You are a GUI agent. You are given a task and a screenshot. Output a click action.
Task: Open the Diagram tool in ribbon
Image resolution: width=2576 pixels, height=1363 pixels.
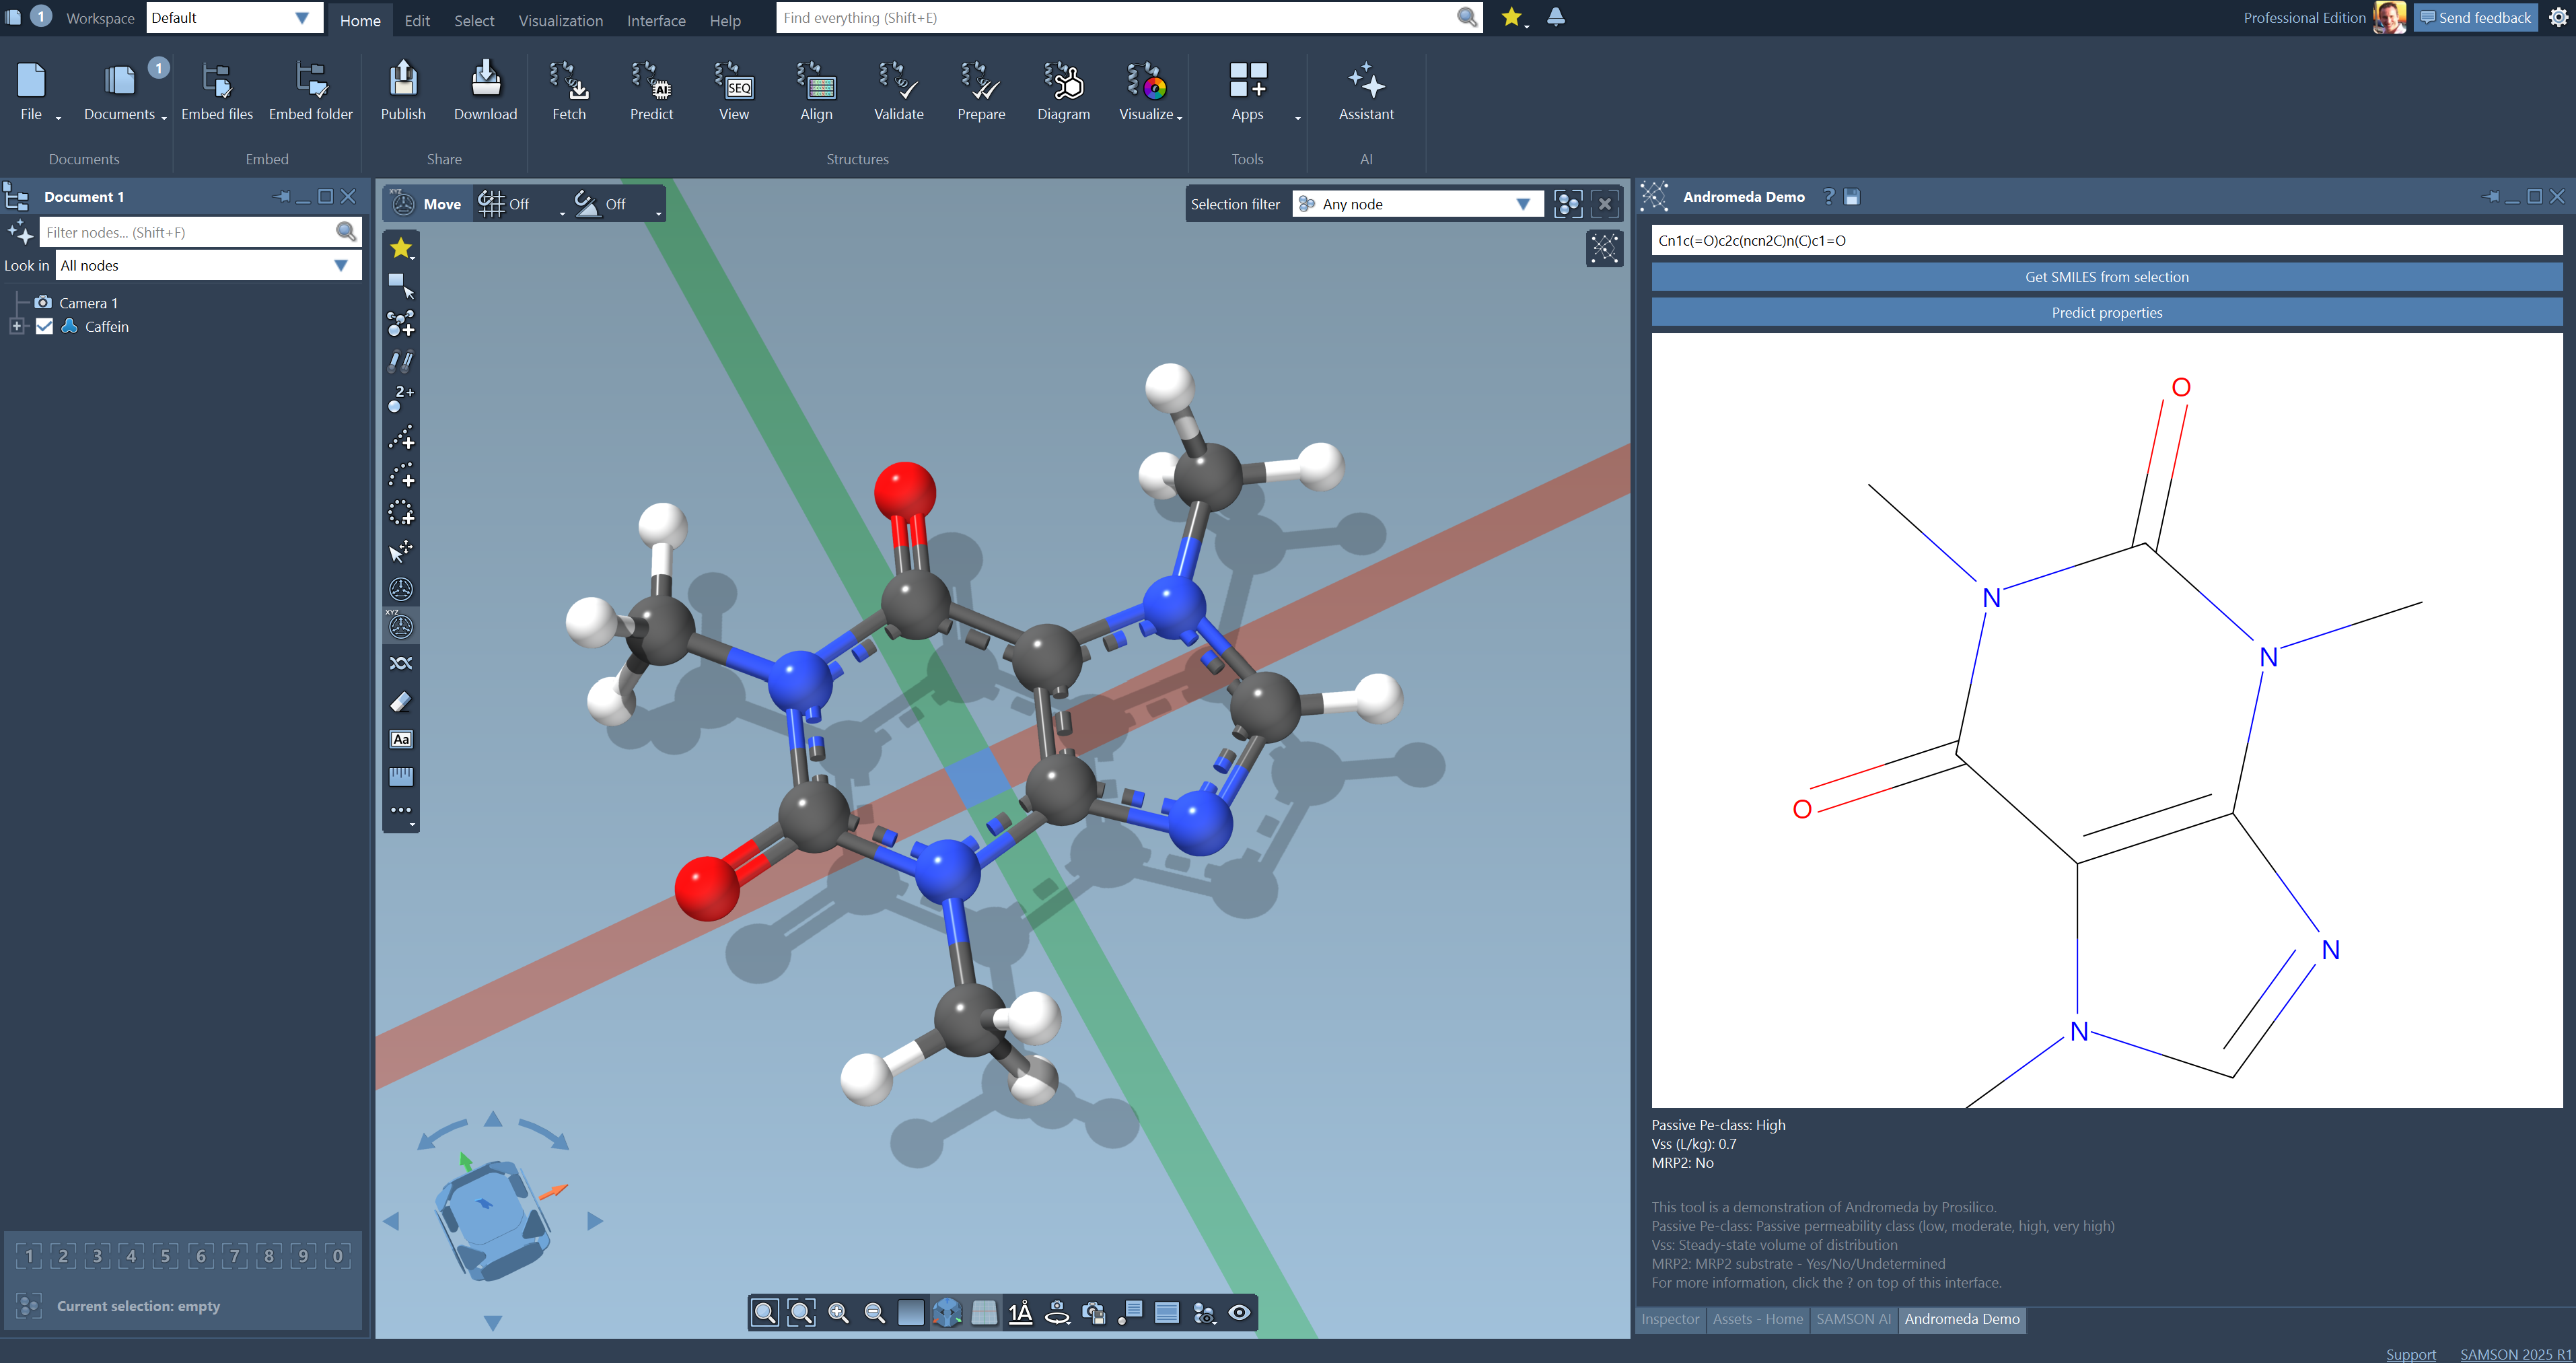point(1063,91)
